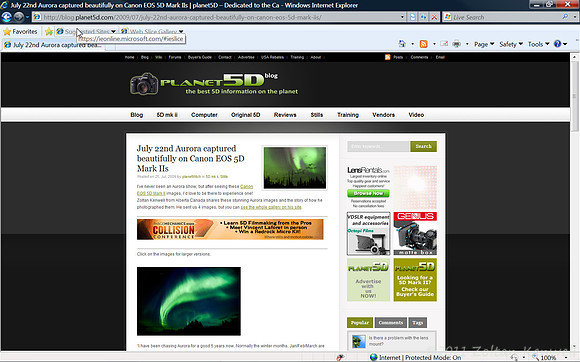The width and height of the screenshot is (580, 362).
Task: Open the lens mount problem post link
Action: point(398,341)
